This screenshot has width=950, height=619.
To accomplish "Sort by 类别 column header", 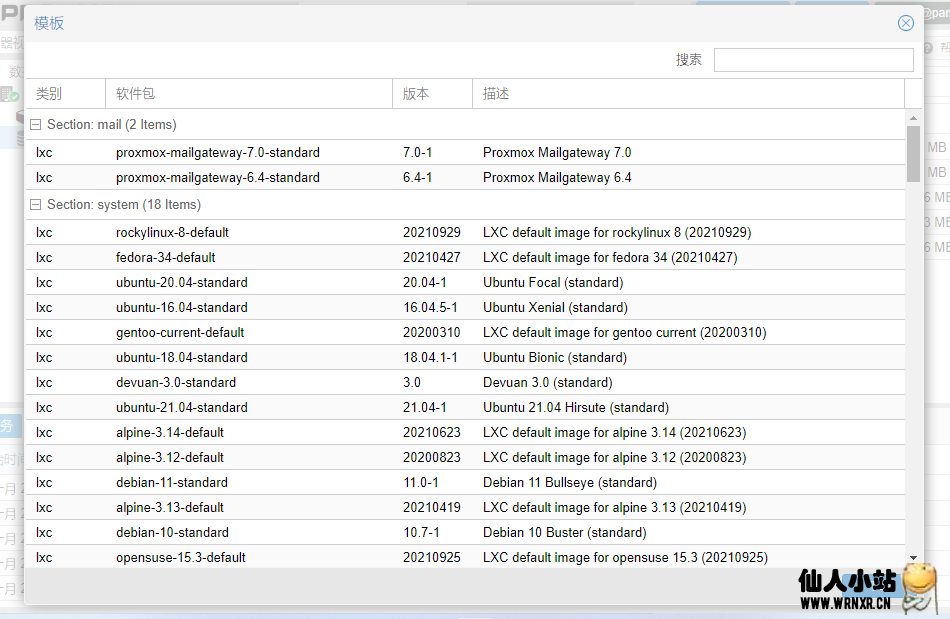I will click(65, 94).
